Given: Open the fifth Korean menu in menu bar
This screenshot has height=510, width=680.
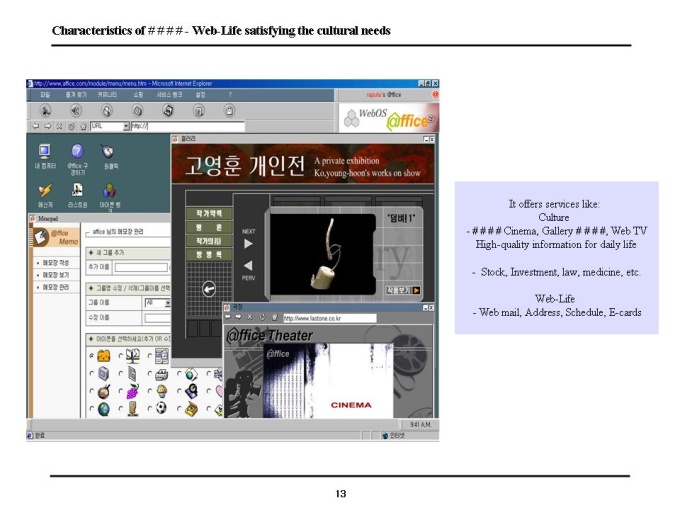Looking at the screenshot, I should 169,95.
